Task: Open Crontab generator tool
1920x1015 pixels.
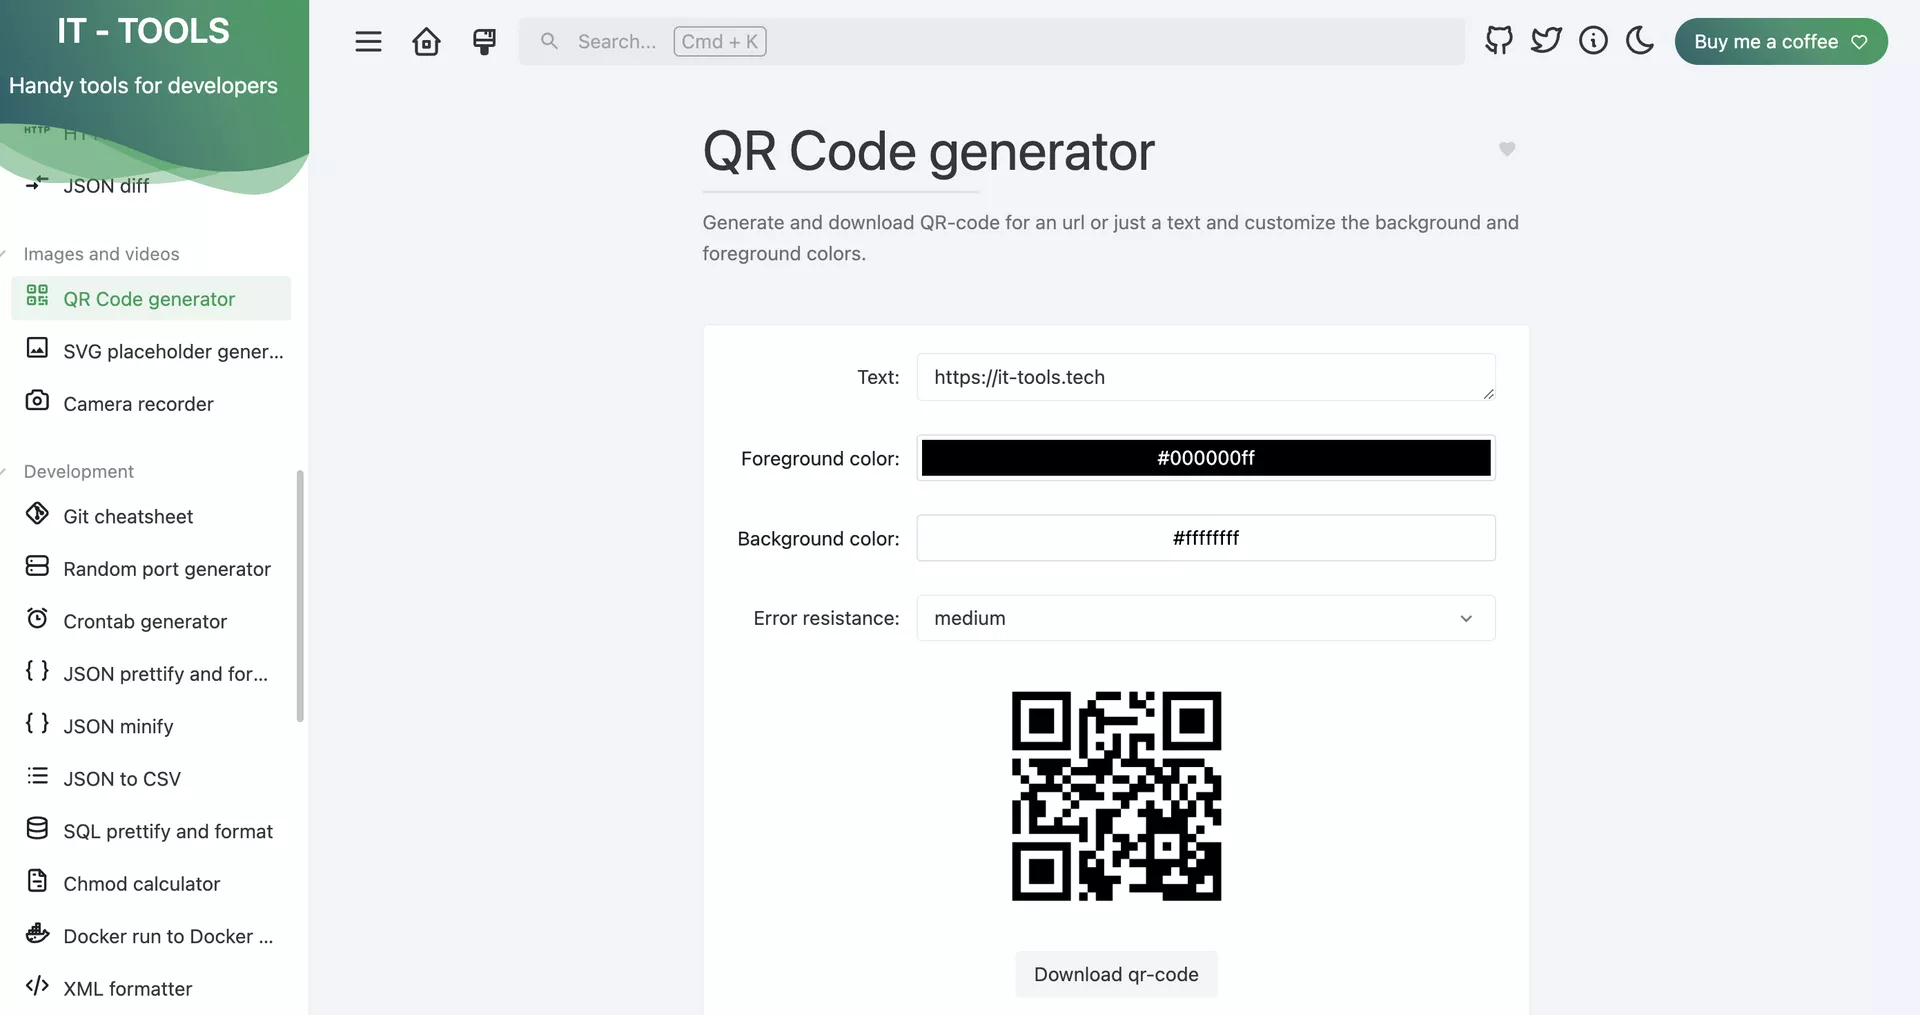Action: coord(151,621)
